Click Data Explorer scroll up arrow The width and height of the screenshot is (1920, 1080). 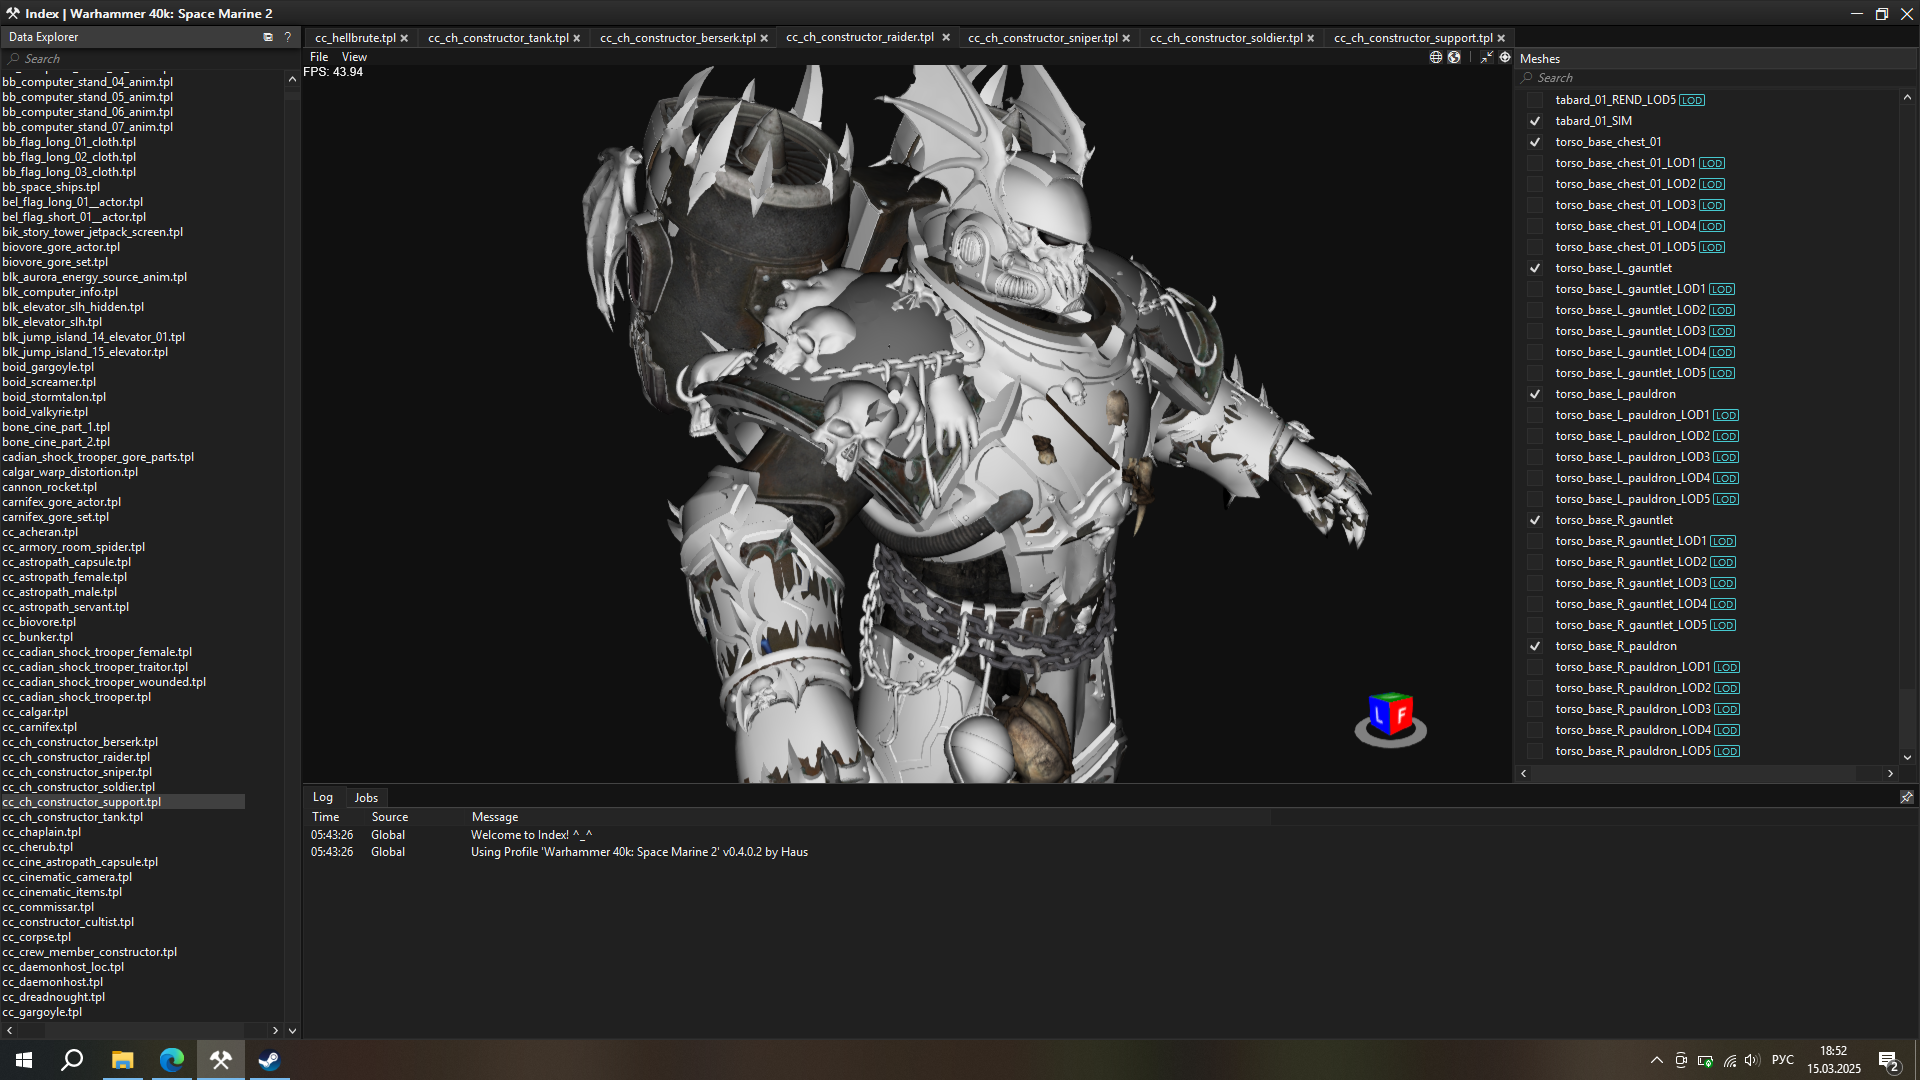292,79
